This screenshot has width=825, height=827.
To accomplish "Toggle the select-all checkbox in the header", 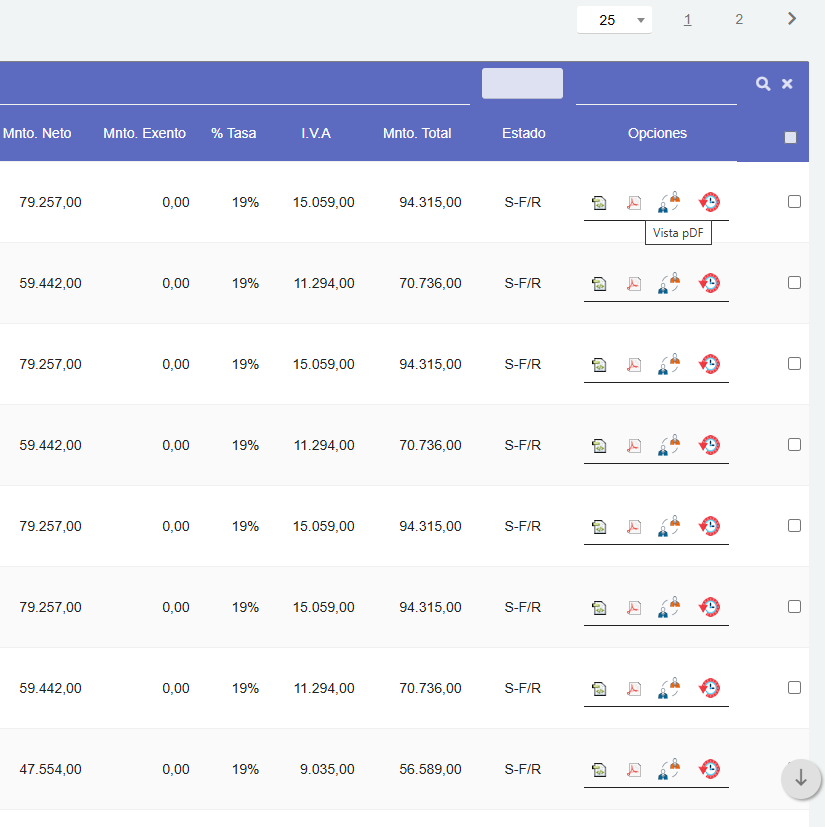I will click(x=790, y=138).
